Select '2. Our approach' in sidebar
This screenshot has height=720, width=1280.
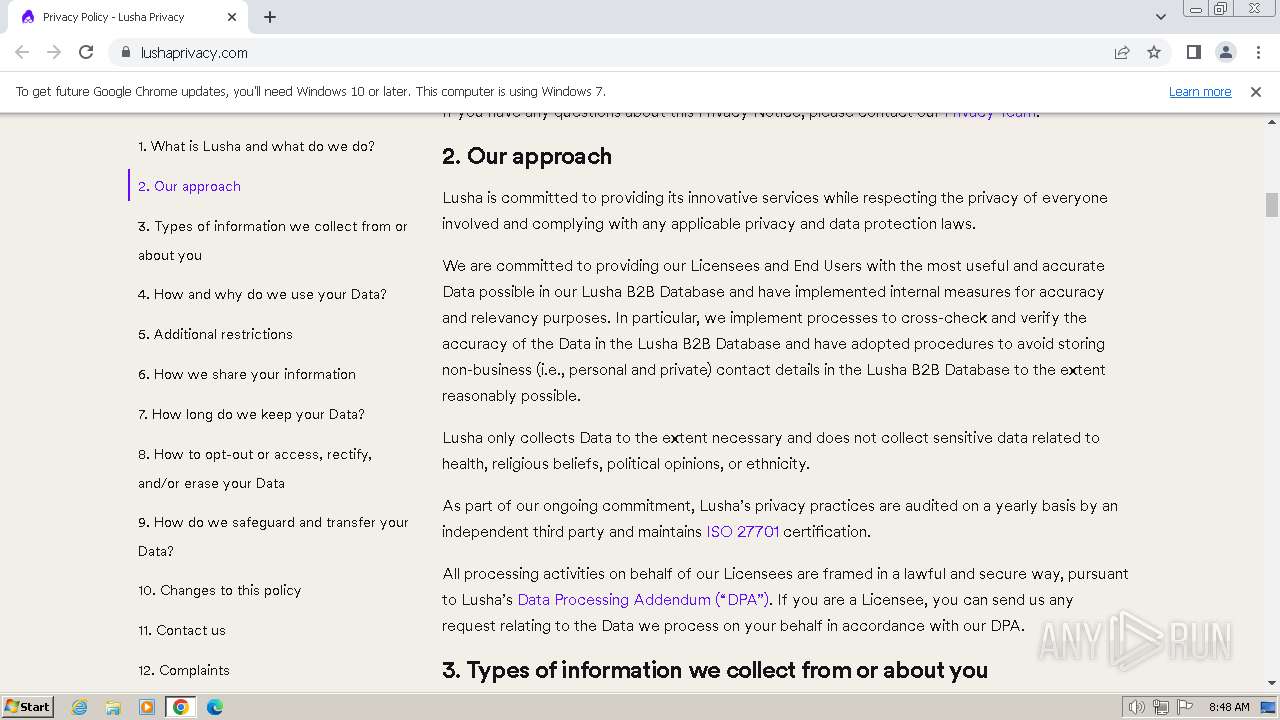(189, 186)
